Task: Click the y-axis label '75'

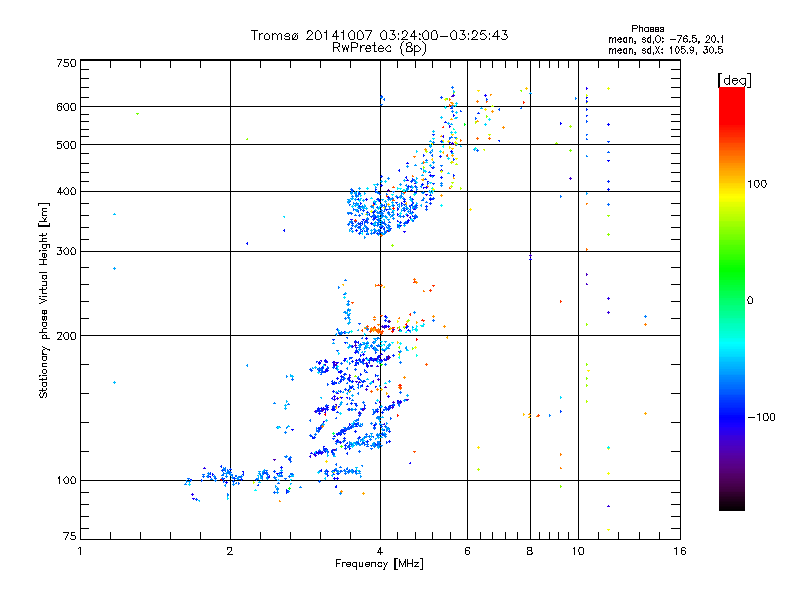Action: pyautogui.click(x=70, y=536)
